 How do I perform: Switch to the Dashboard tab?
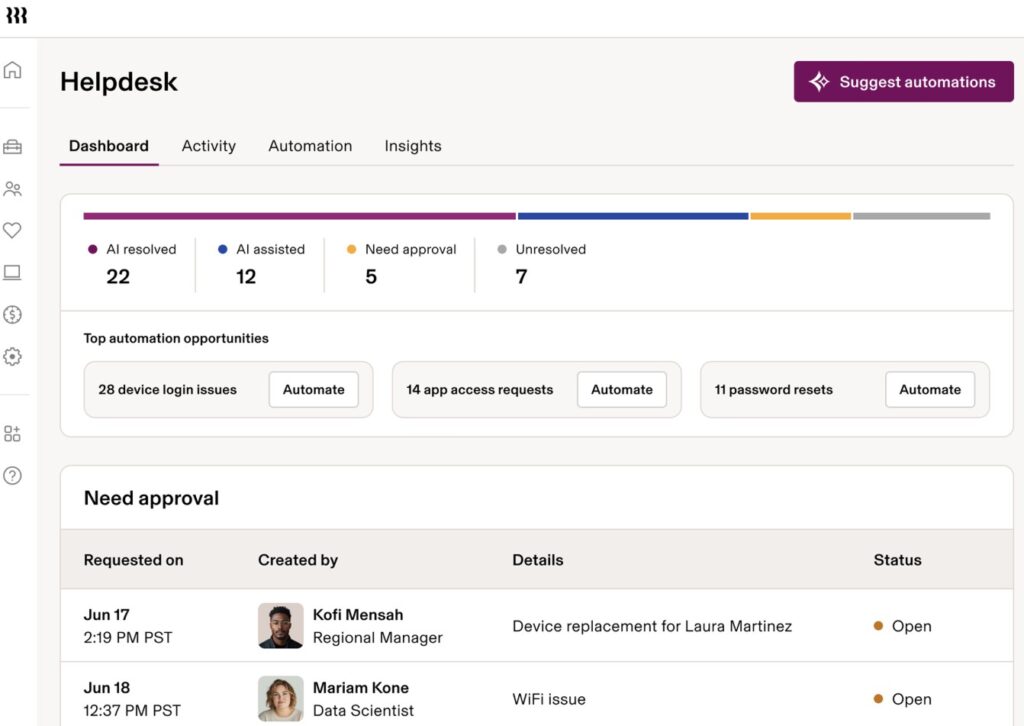[x=108, y=146]
